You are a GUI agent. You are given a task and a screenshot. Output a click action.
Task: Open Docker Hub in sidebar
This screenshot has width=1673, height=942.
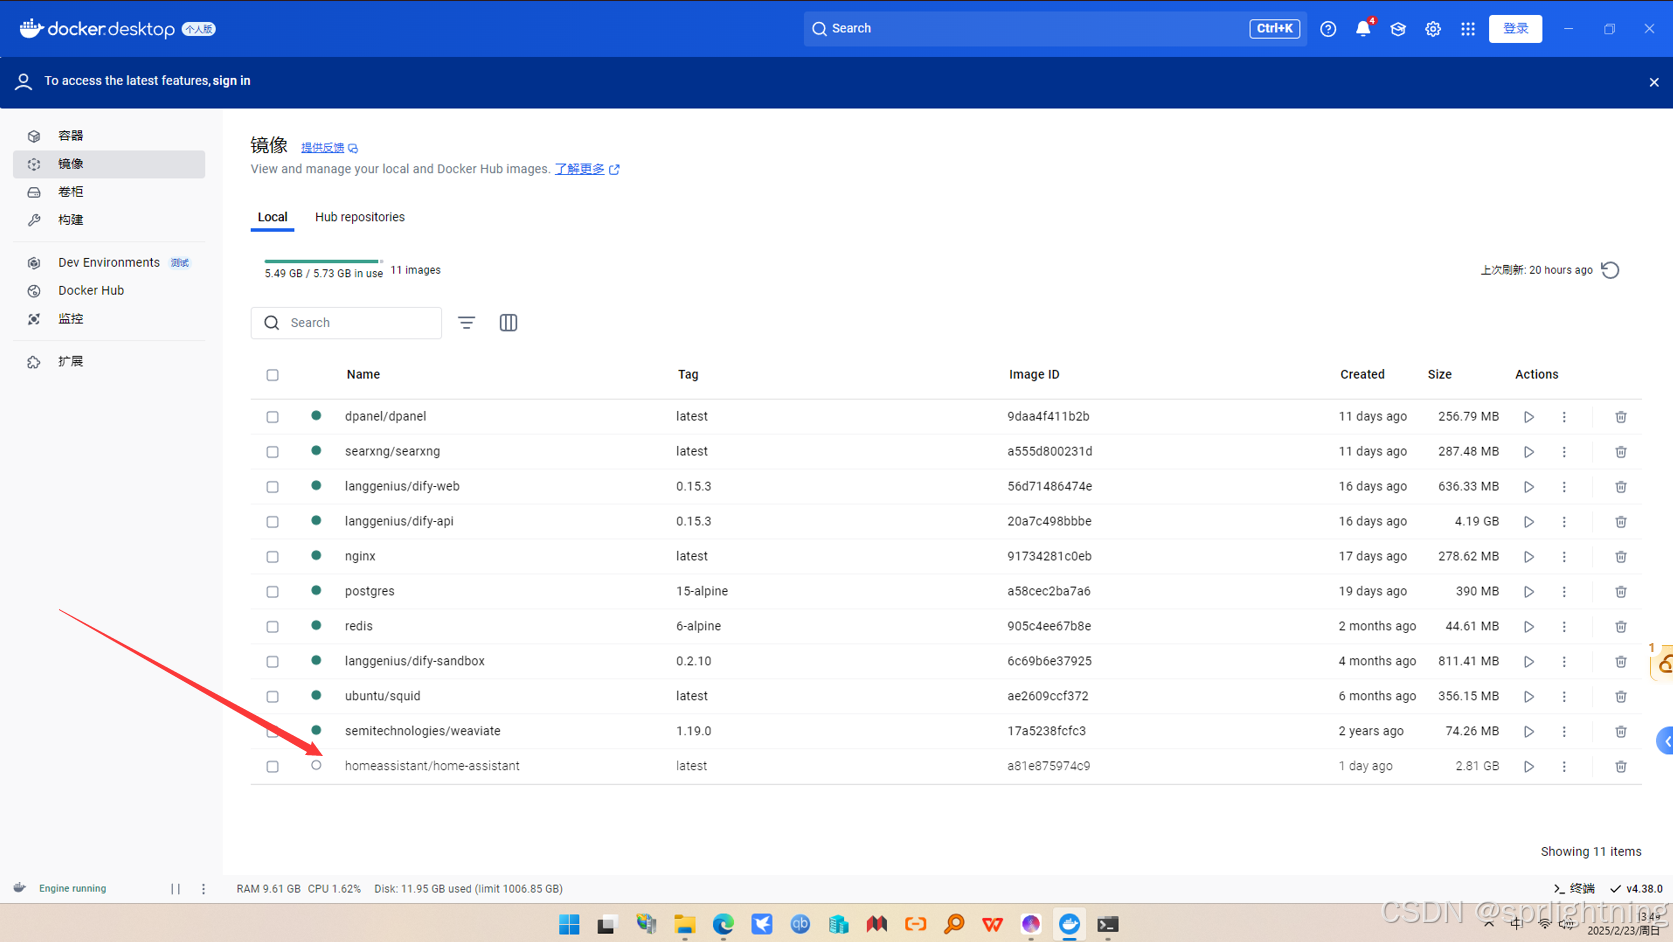pos(109,291)
